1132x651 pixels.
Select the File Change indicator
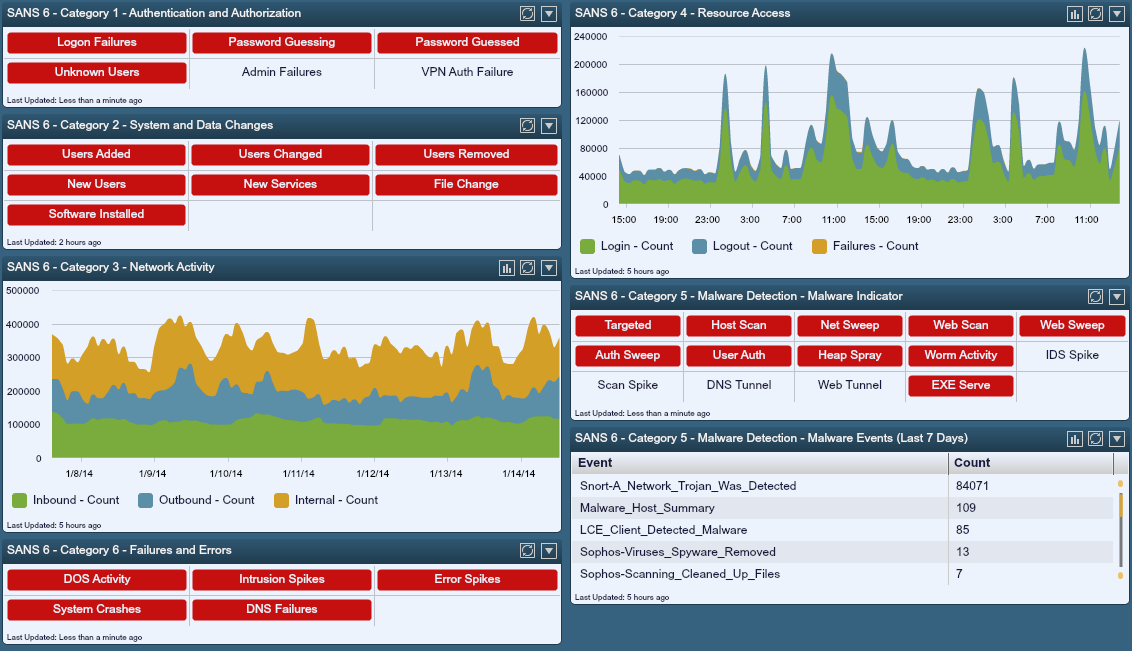pos(466,184)
